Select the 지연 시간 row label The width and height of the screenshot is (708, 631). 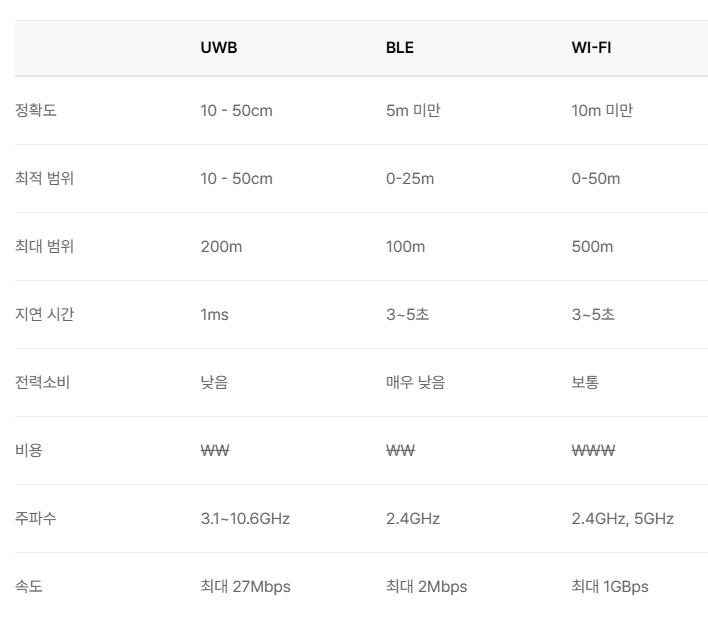point(45,314)
